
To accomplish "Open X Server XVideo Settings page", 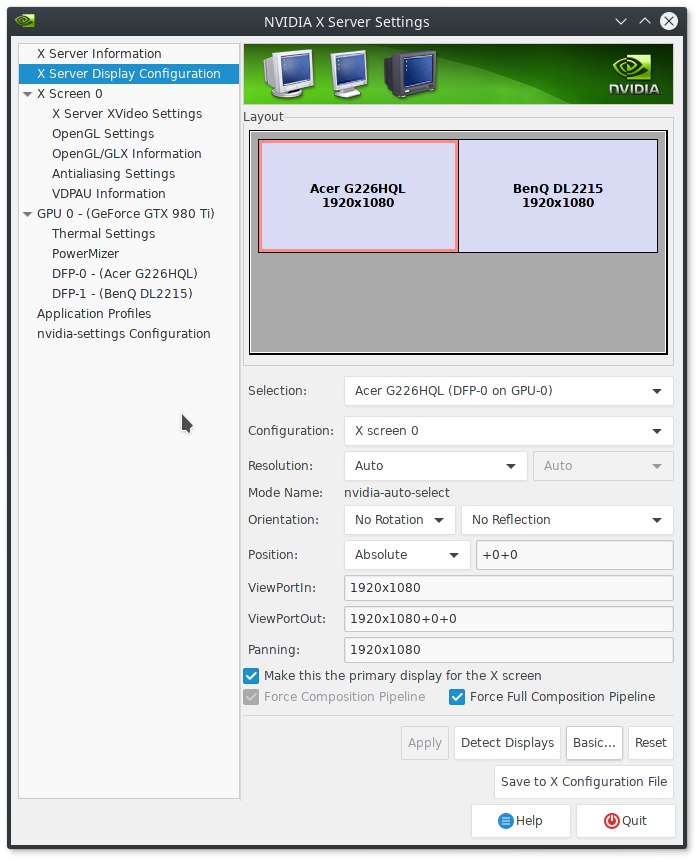I will pyautogui.click(x=127, y=114).
